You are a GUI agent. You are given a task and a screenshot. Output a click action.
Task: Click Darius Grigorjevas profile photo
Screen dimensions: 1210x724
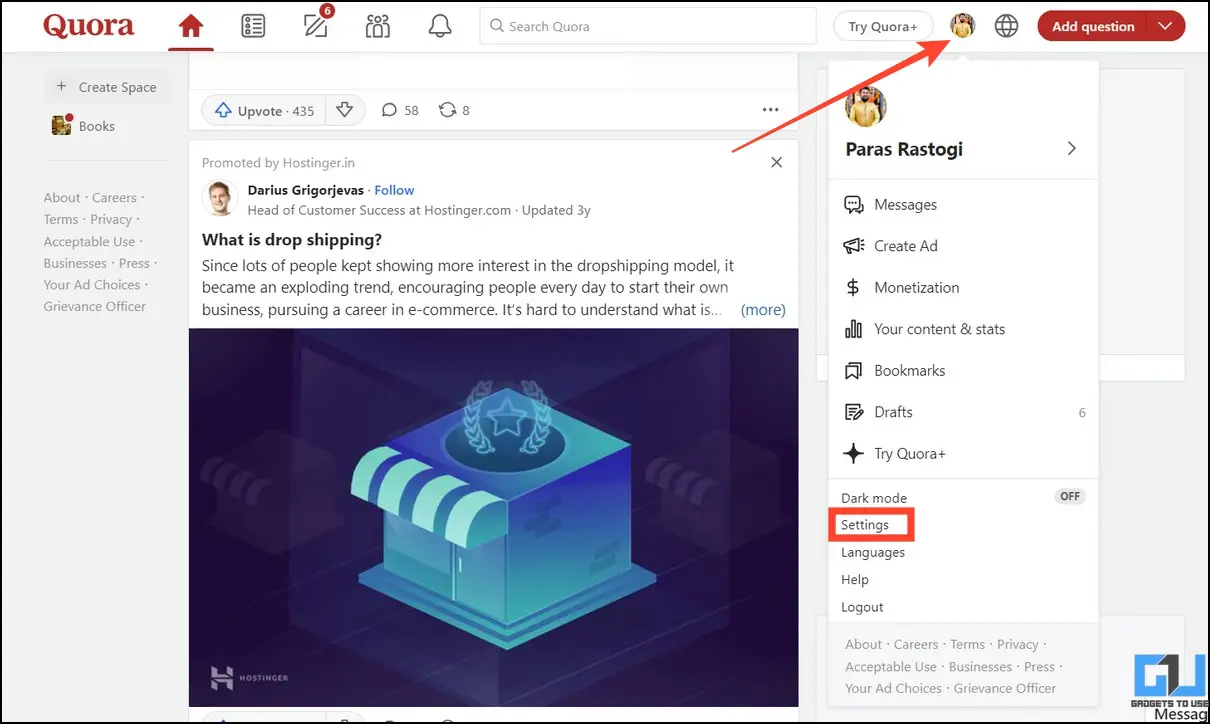219,198
